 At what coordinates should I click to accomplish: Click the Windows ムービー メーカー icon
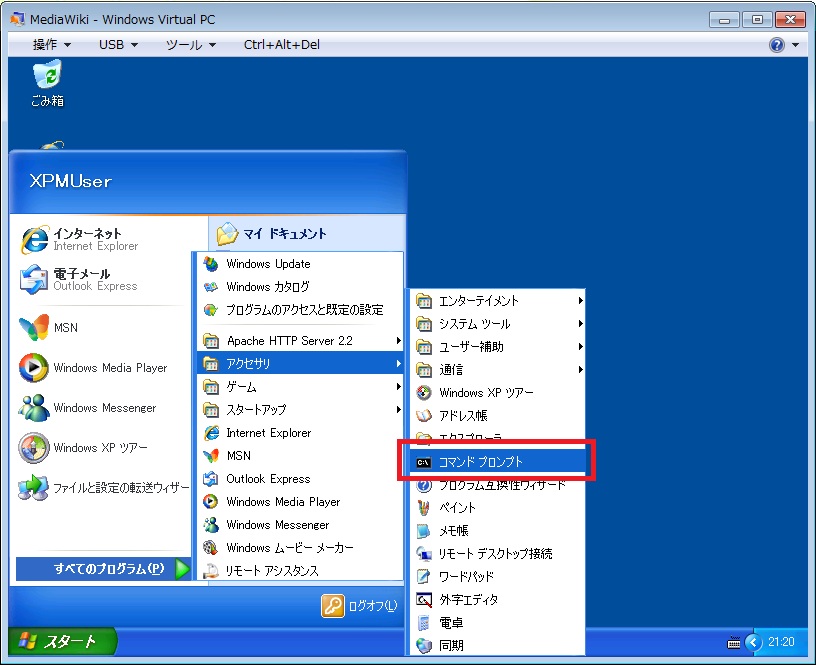(211, 547)
